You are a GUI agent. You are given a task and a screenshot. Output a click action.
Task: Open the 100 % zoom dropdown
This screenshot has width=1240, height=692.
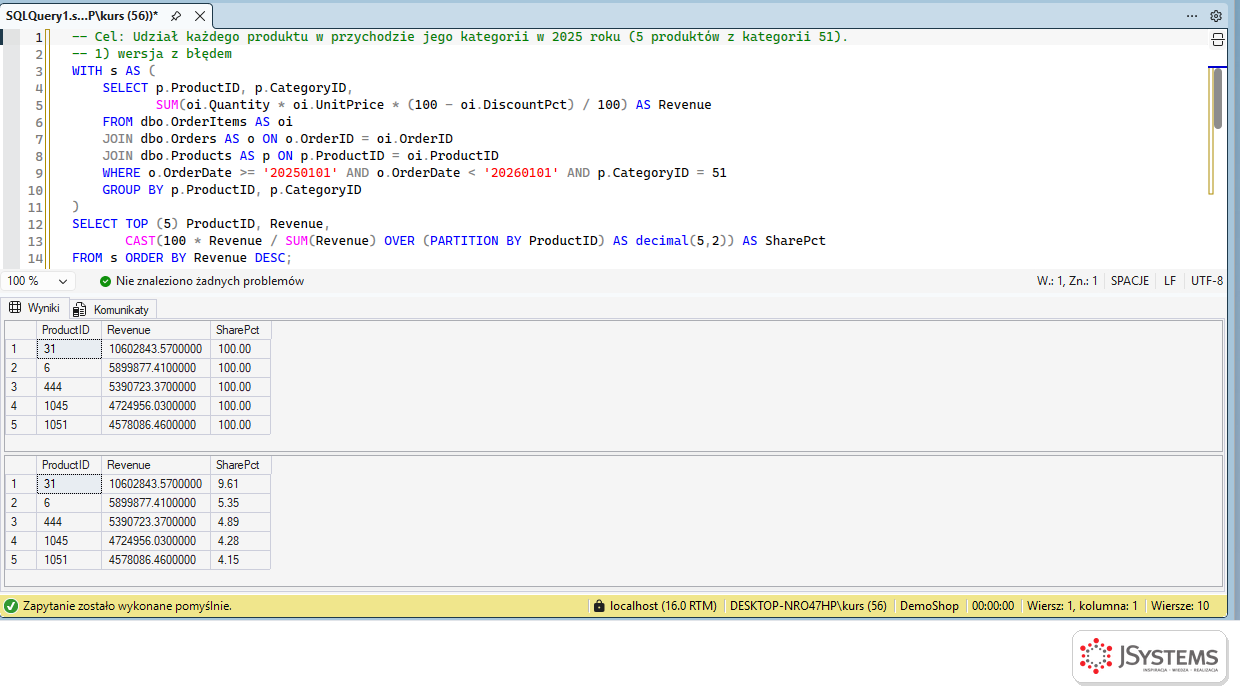(x=37, y=282)
